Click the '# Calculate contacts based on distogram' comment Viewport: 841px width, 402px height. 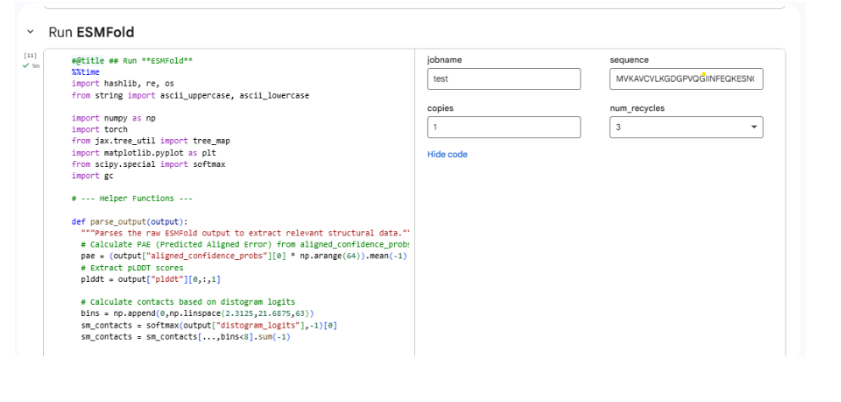pos(188,302)
